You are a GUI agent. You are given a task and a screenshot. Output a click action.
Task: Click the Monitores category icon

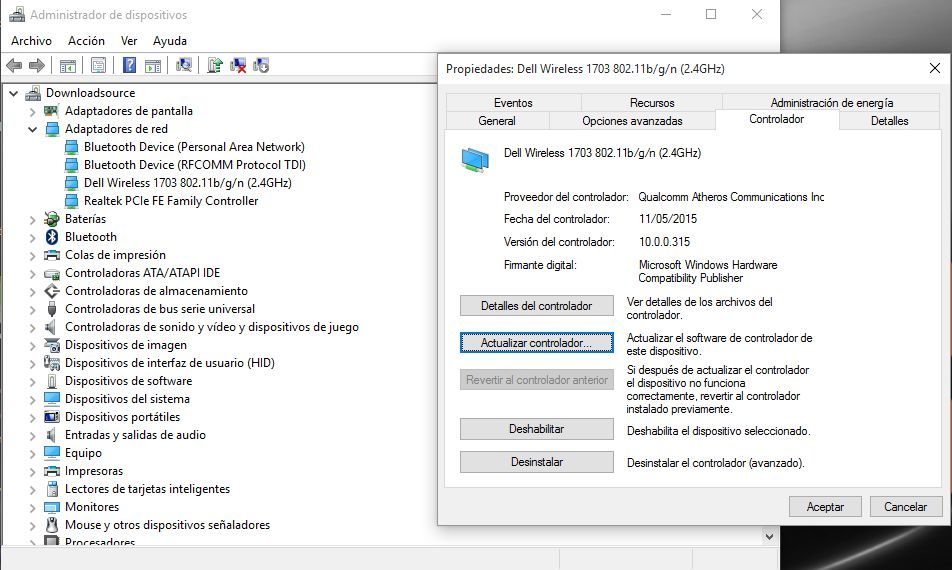pos(52,507)
